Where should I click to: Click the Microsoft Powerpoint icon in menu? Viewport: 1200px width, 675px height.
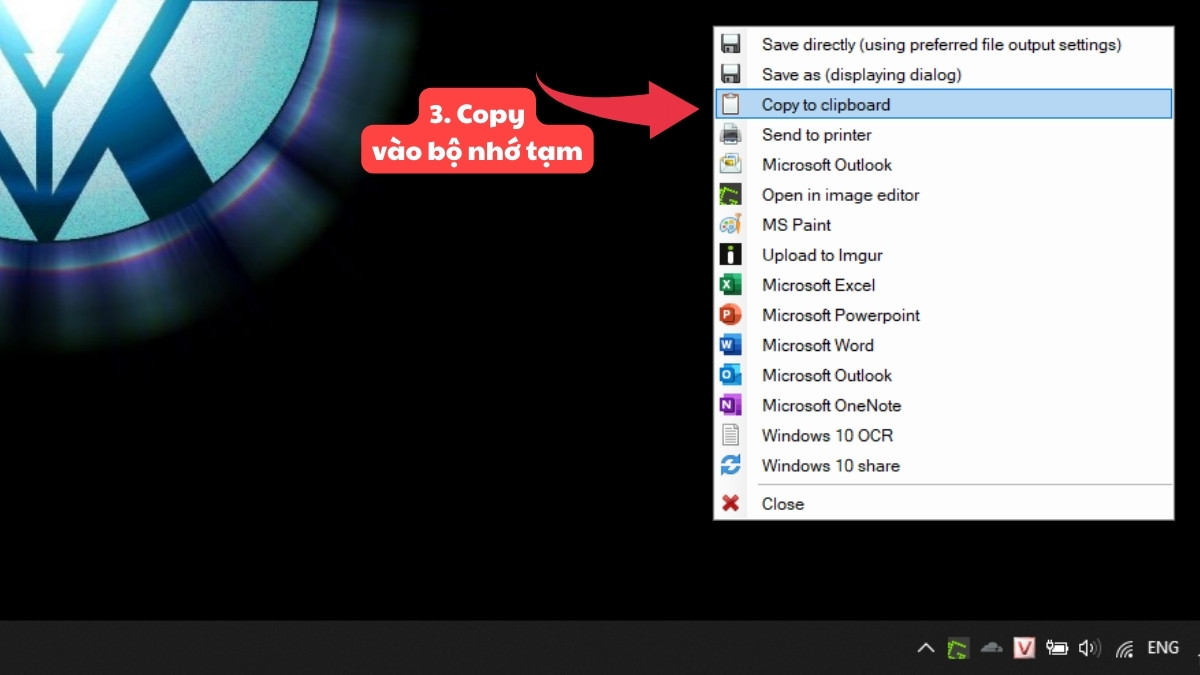coord(731,315)
